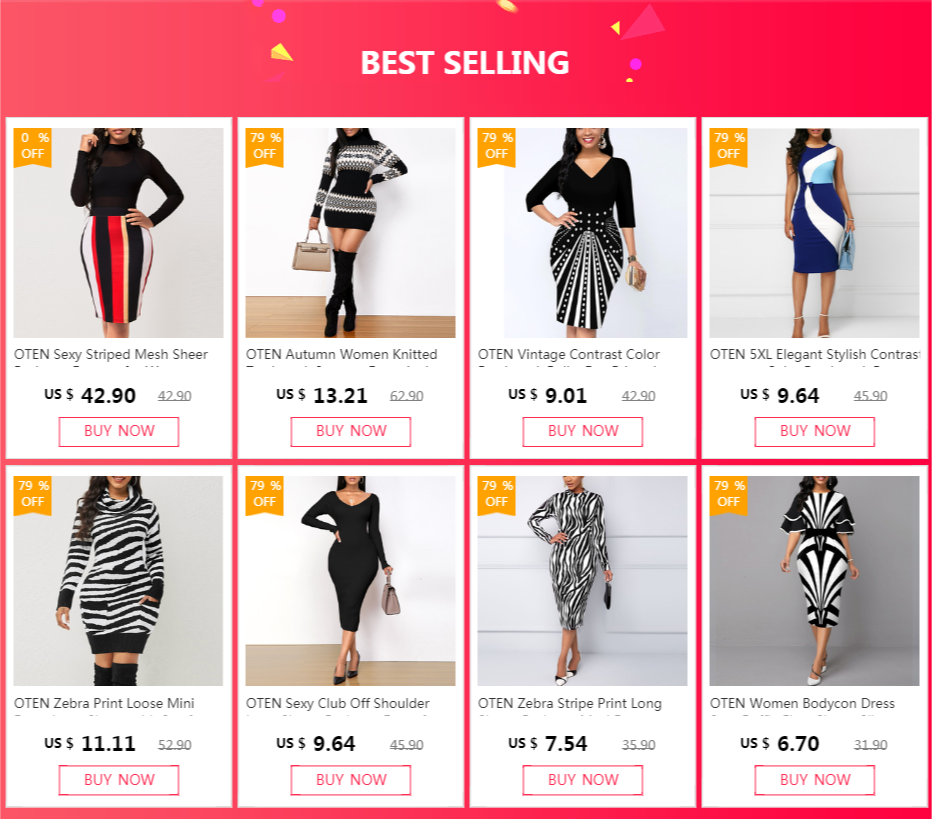Screen dimensions: 932x819
Task: Click BUY NOW for the Zebra Print Loose Mini
Action: 119,780
